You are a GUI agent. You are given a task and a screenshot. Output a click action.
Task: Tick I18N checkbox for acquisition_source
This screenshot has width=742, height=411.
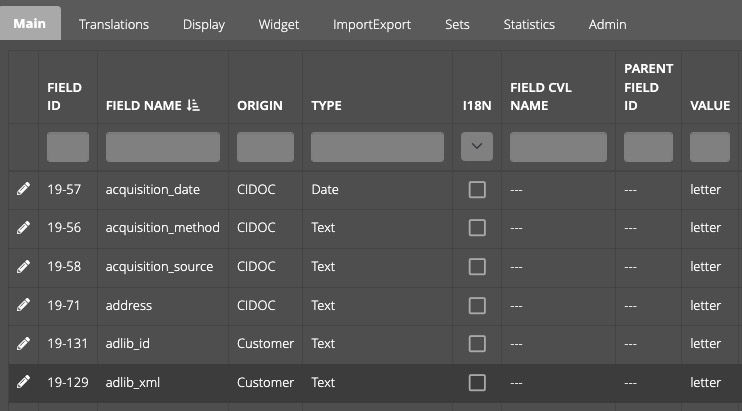pyautogui.click(x=477, y=267)
